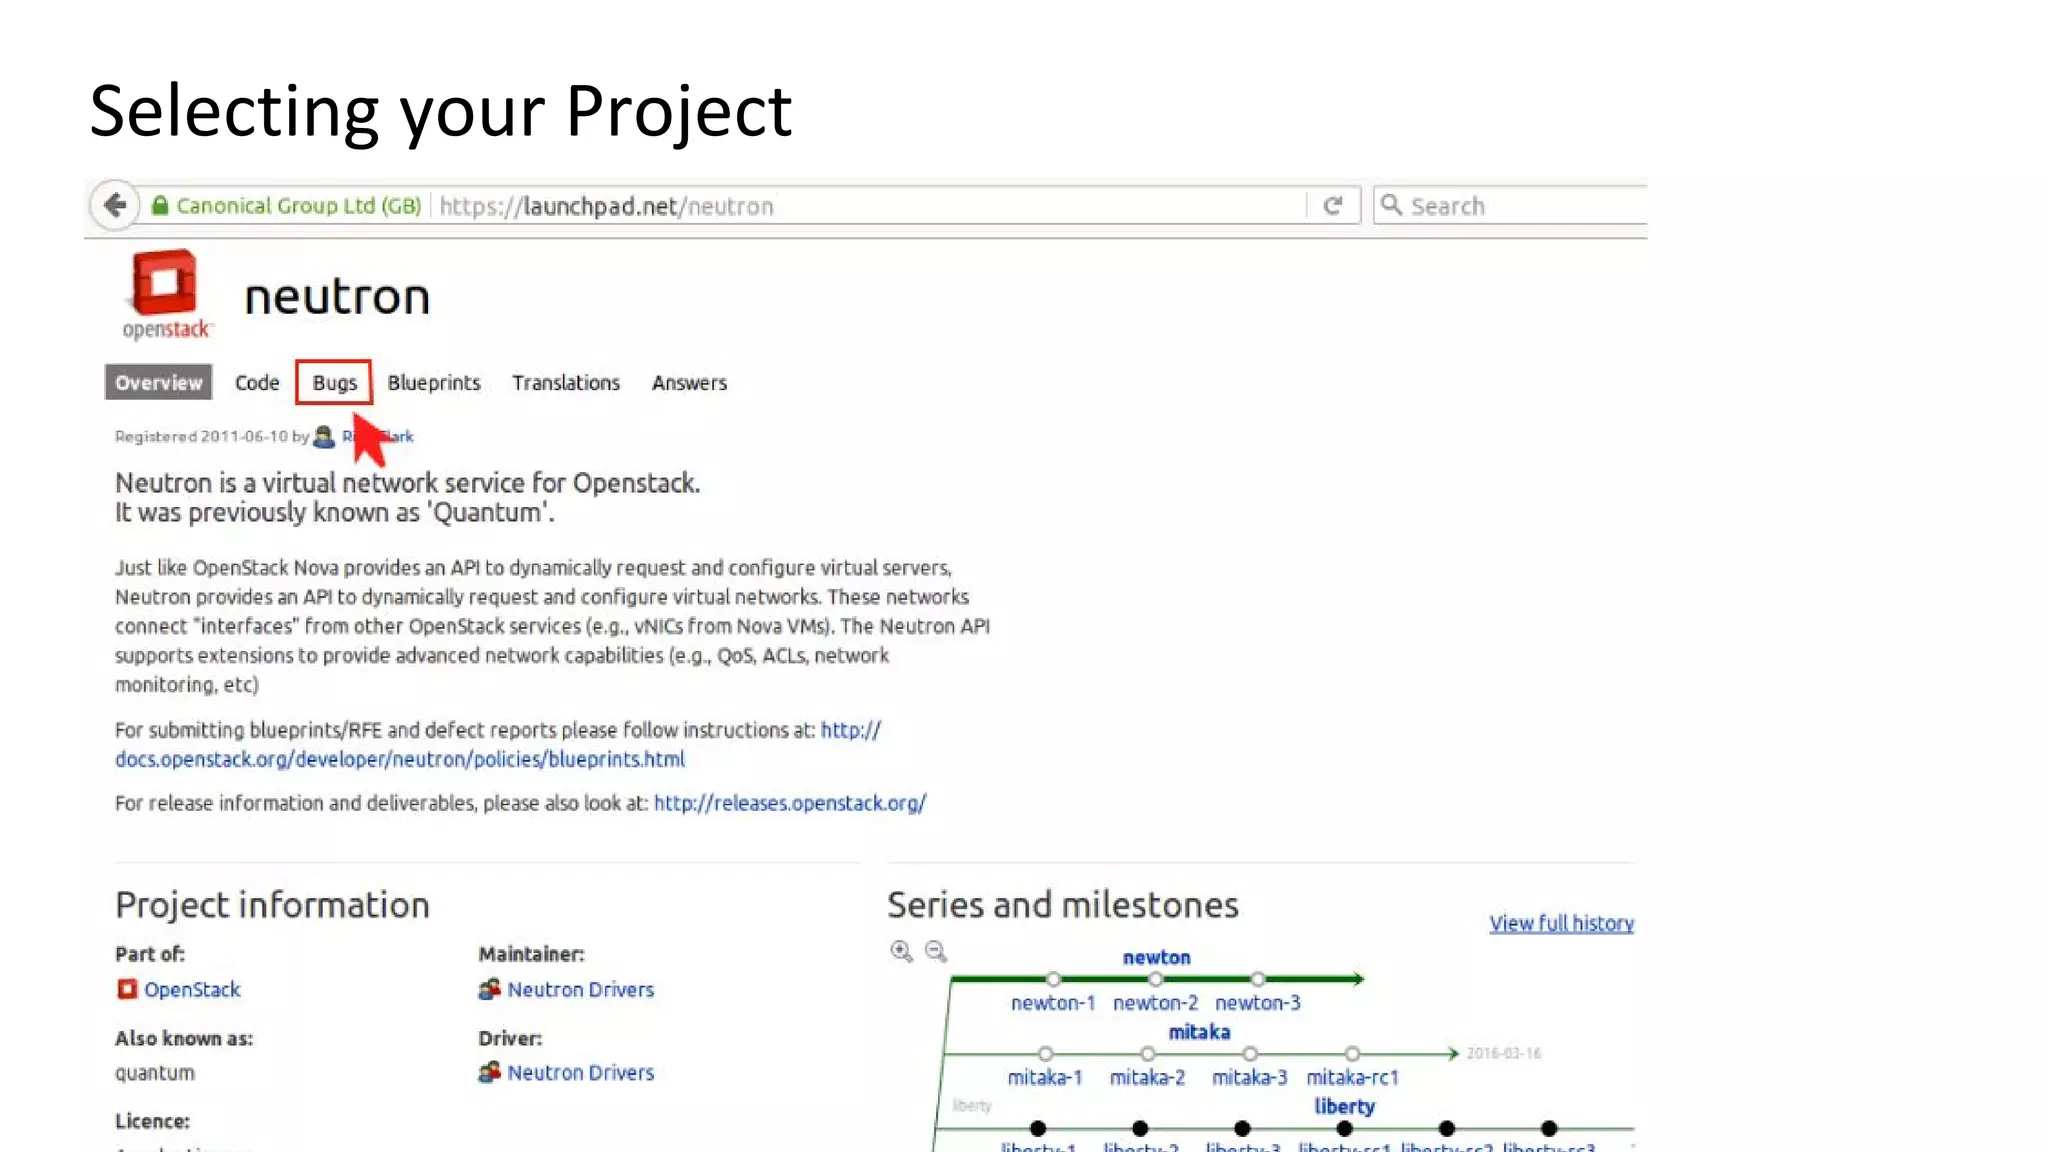Select the mitaka-2 milestone marker
This screenshot has width=2048, height=1152.
pos(1147,1053)
